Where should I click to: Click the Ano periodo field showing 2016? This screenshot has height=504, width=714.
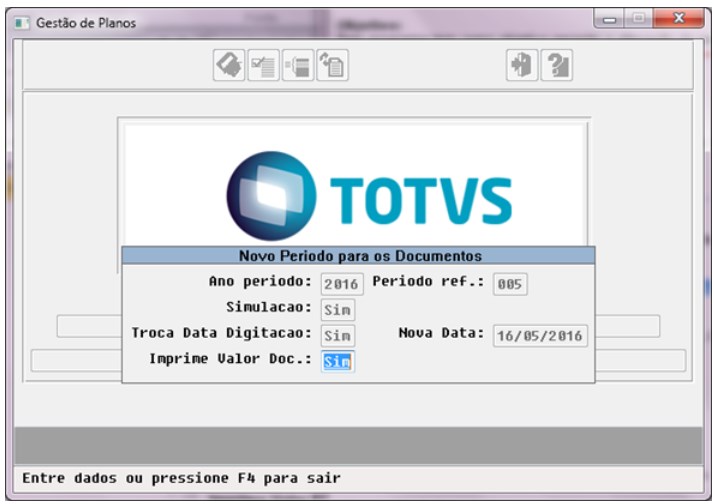[x=342, y=284]
